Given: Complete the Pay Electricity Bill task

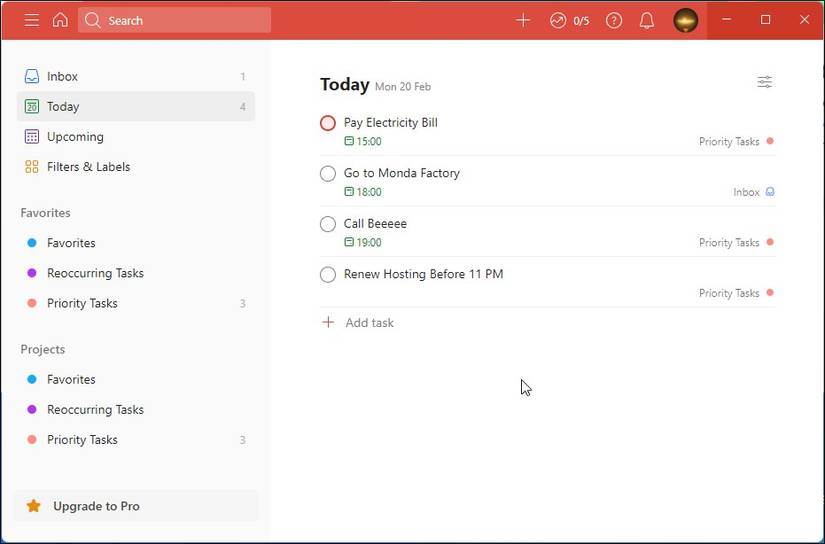Looking at the screenshot, I should pyautogui.click(x=328, y=123).
